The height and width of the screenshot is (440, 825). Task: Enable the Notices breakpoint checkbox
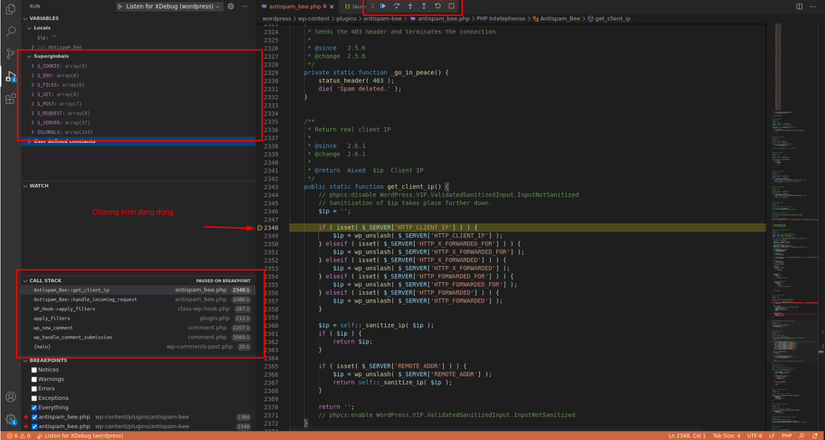34,370
